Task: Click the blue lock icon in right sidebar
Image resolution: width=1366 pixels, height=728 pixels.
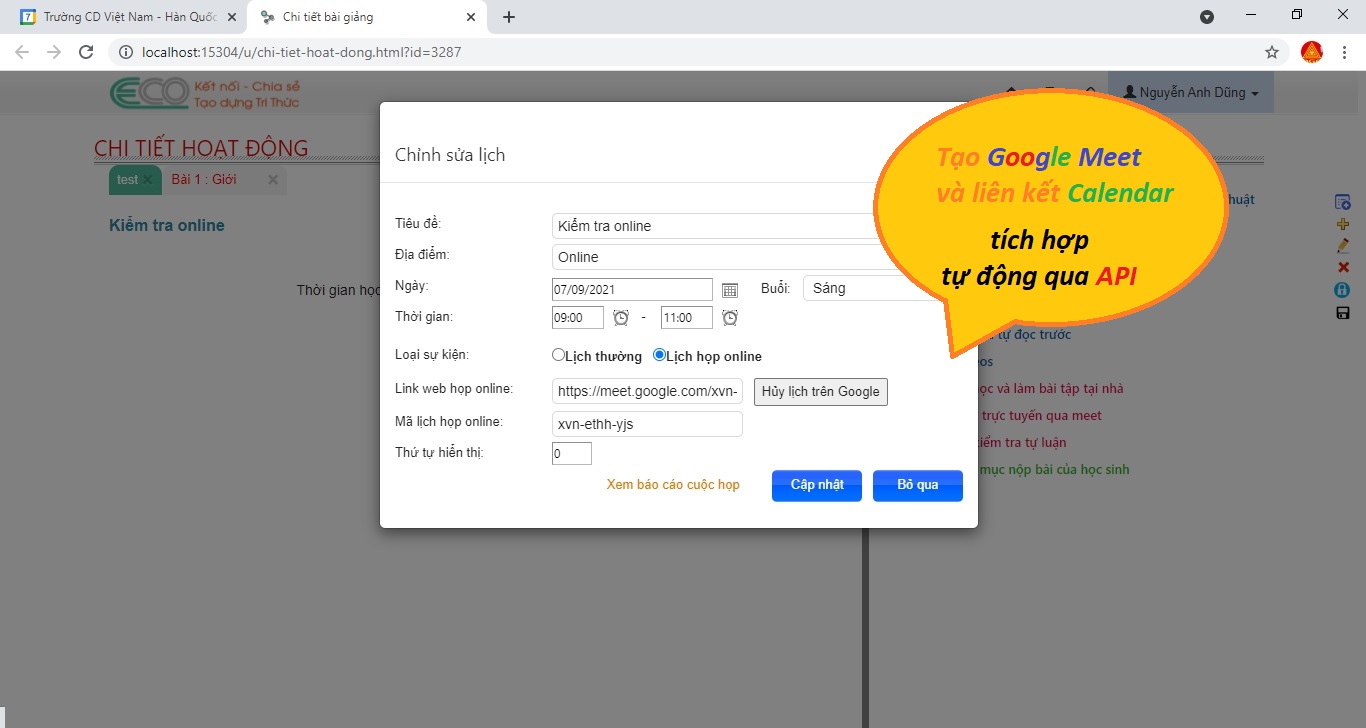Action: point(1343,290)
